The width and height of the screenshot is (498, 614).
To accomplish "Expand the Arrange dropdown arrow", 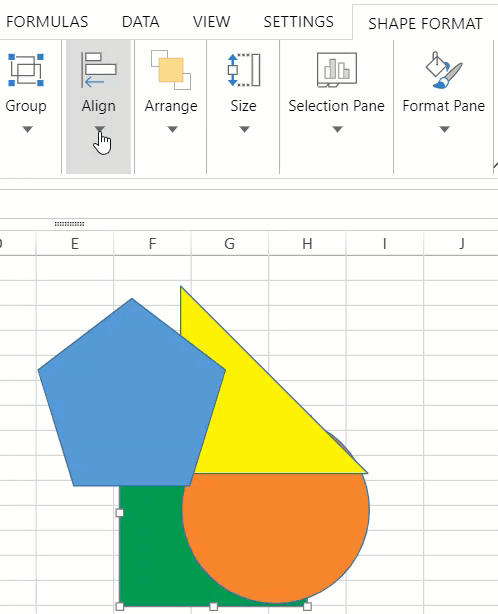I will (x=172, y=129).
